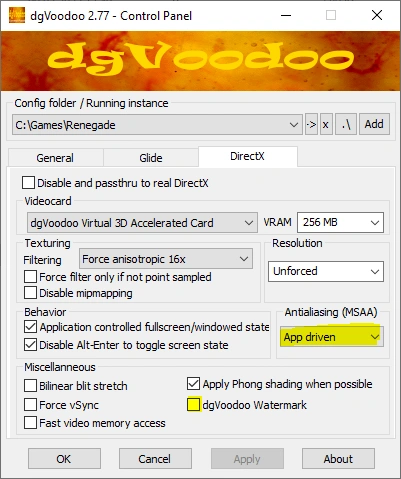This screenshot has height=479, width=401.
Task: Click the Add config folder button
Action: (x=374, y=125)
